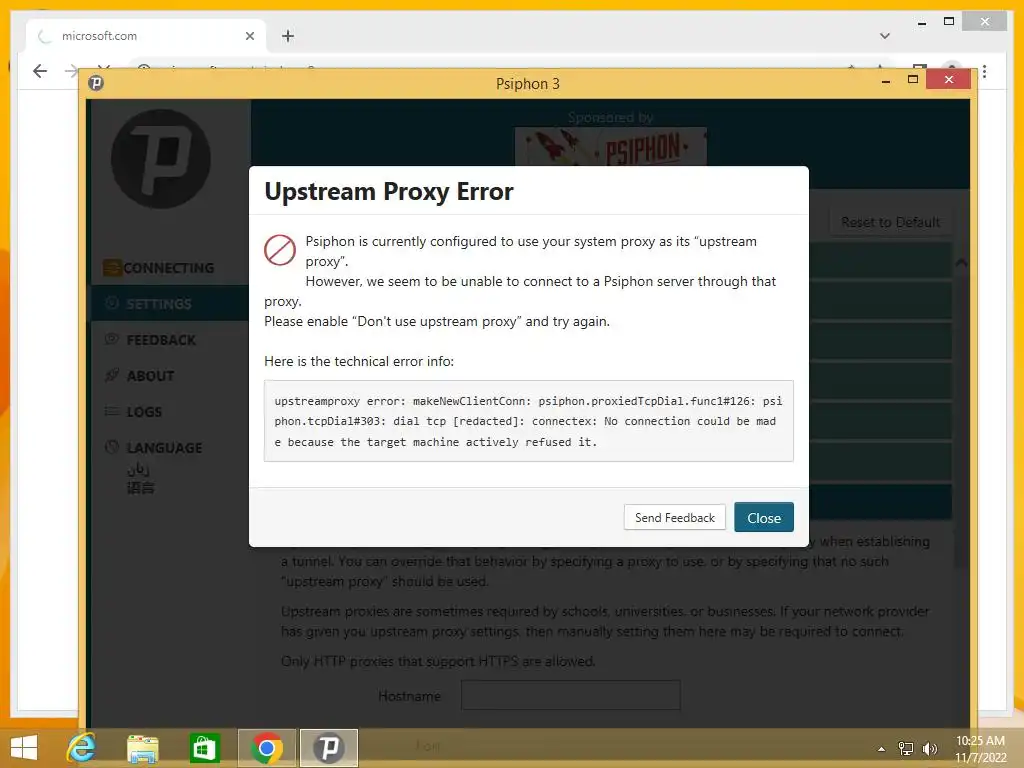Open the network tray icon
Viewport: 1024px width, 768px height.
906,748
